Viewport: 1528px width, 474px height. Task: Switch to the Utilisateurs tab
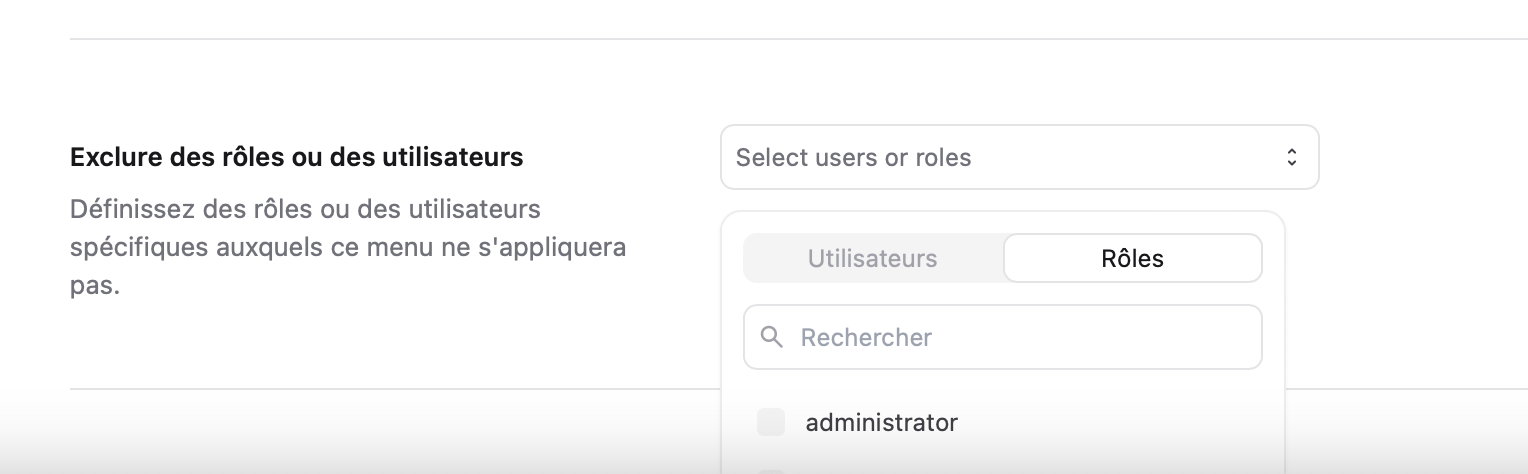pos(873,259)
